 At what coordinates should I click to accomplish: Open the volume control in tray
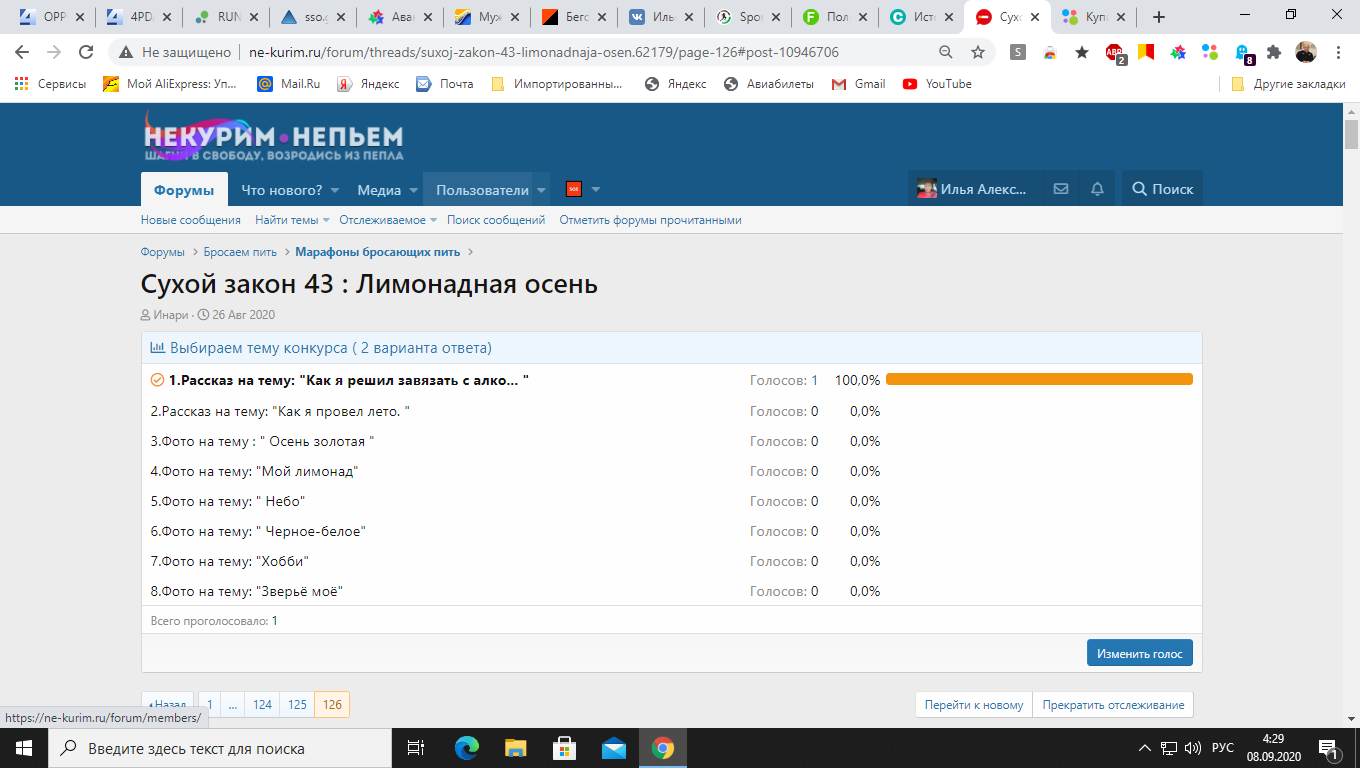click(1192, 748)
